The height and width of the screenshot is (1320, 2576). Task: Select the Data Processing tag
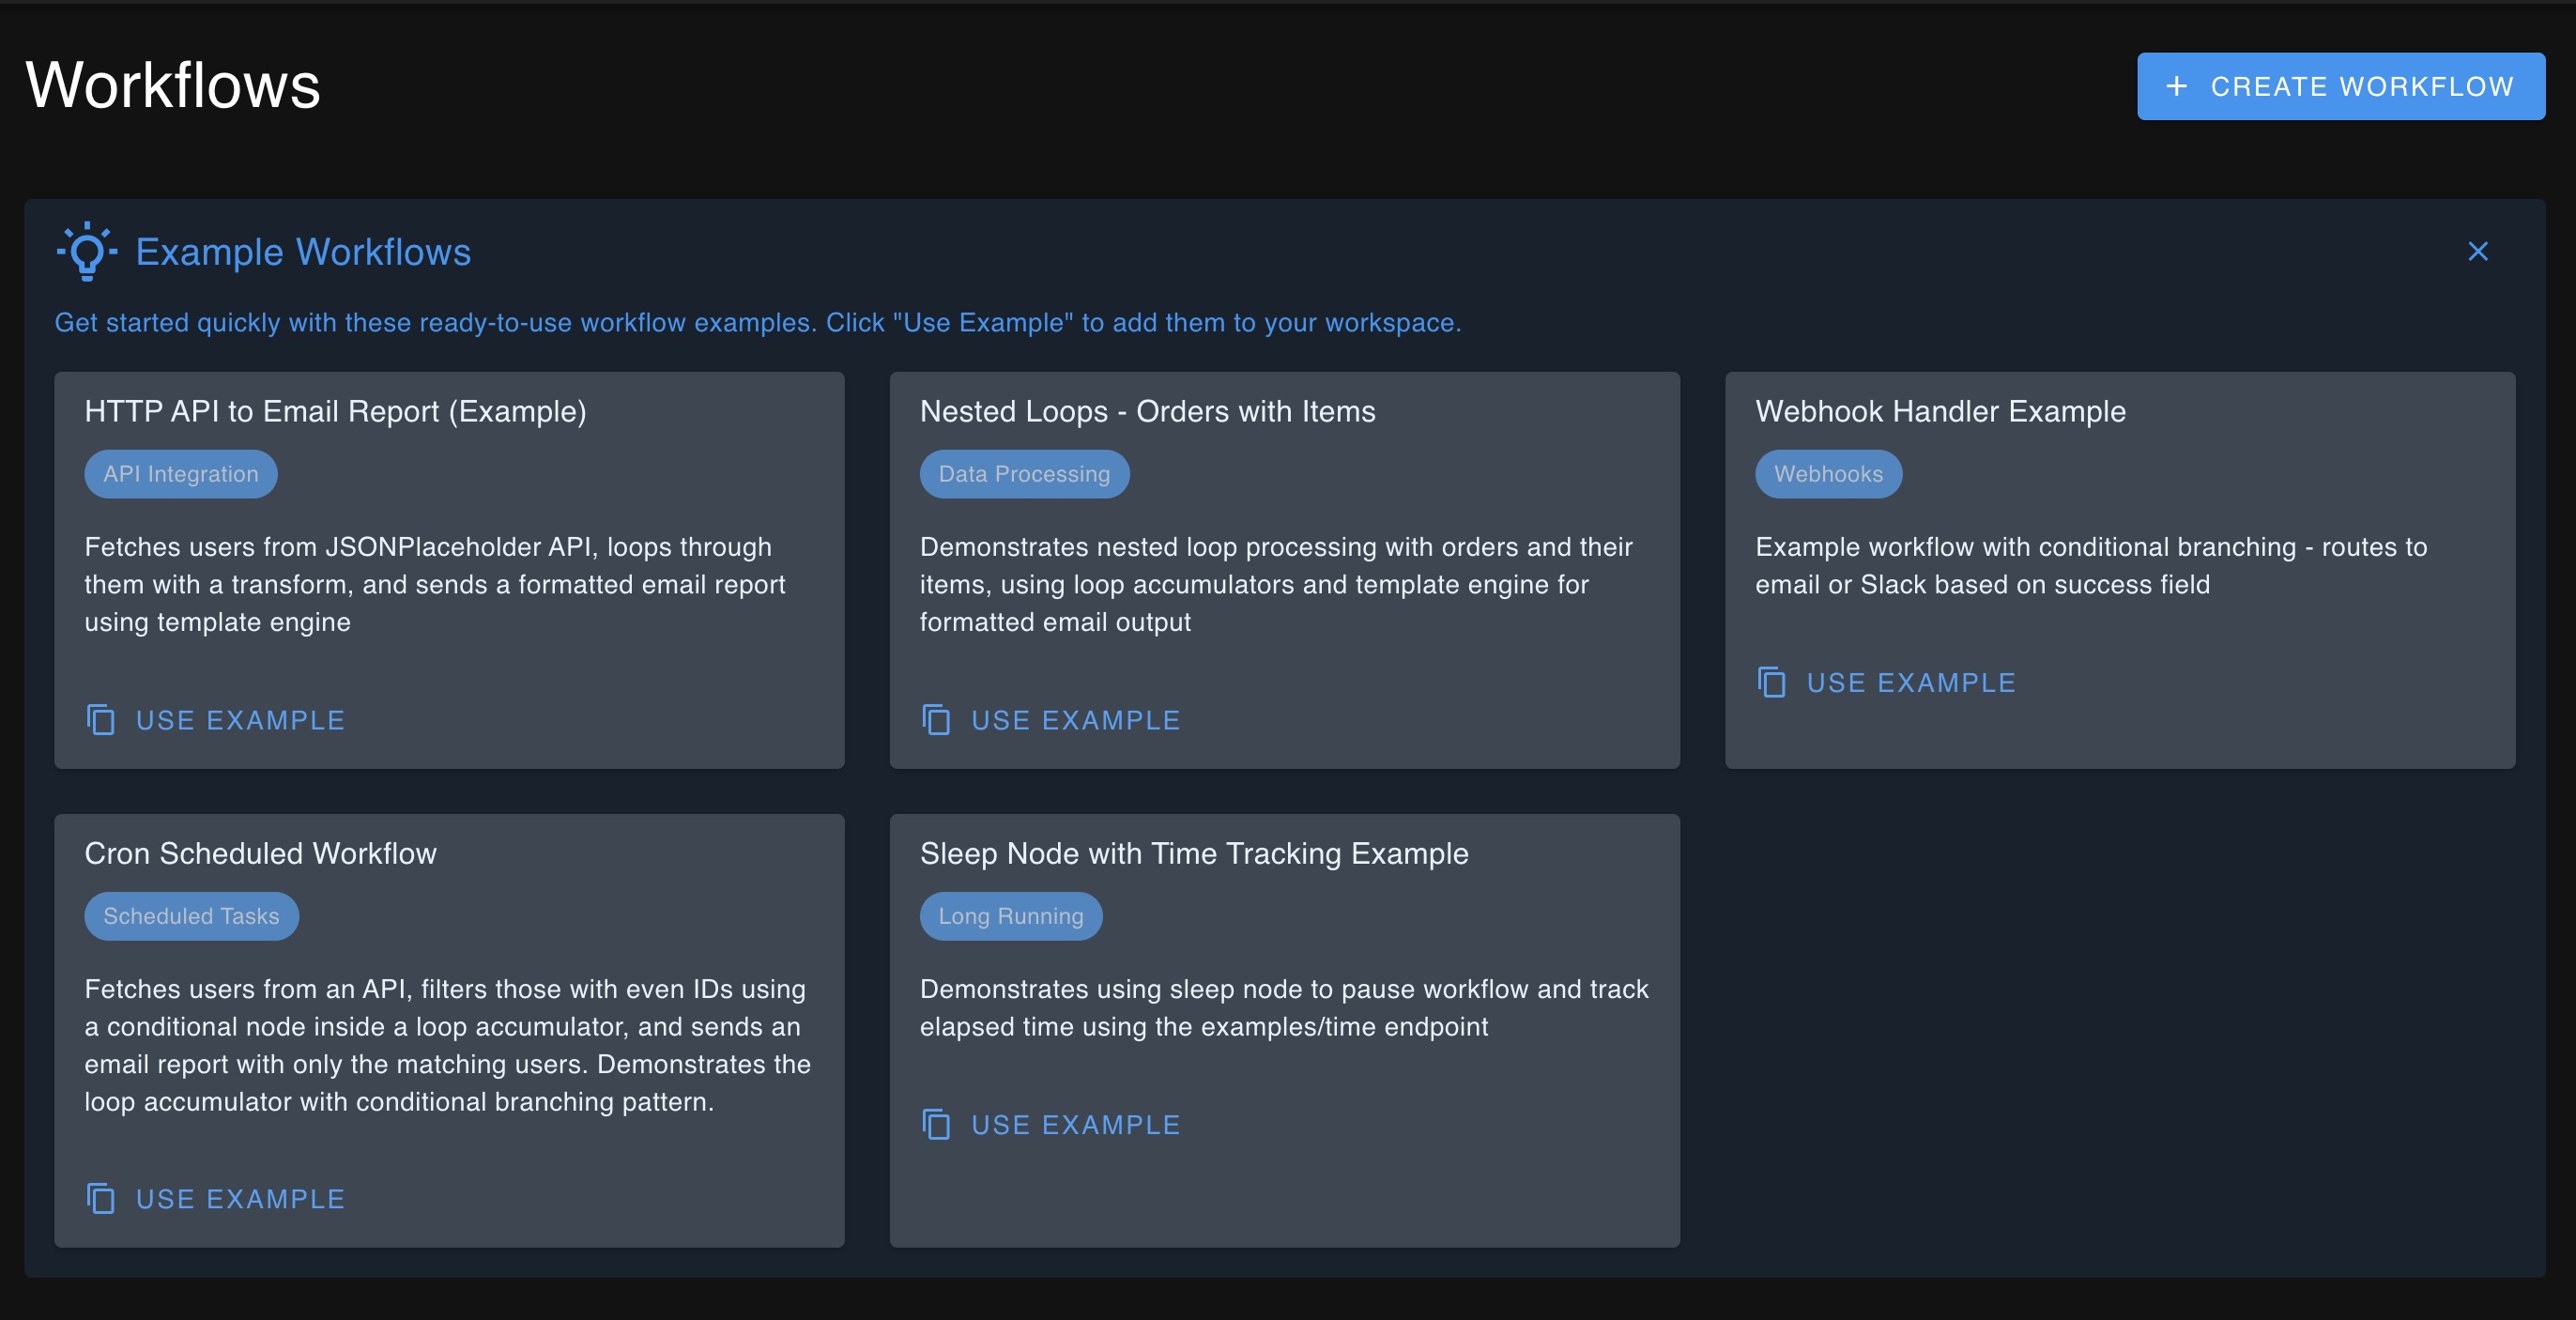click(1024, 473)
